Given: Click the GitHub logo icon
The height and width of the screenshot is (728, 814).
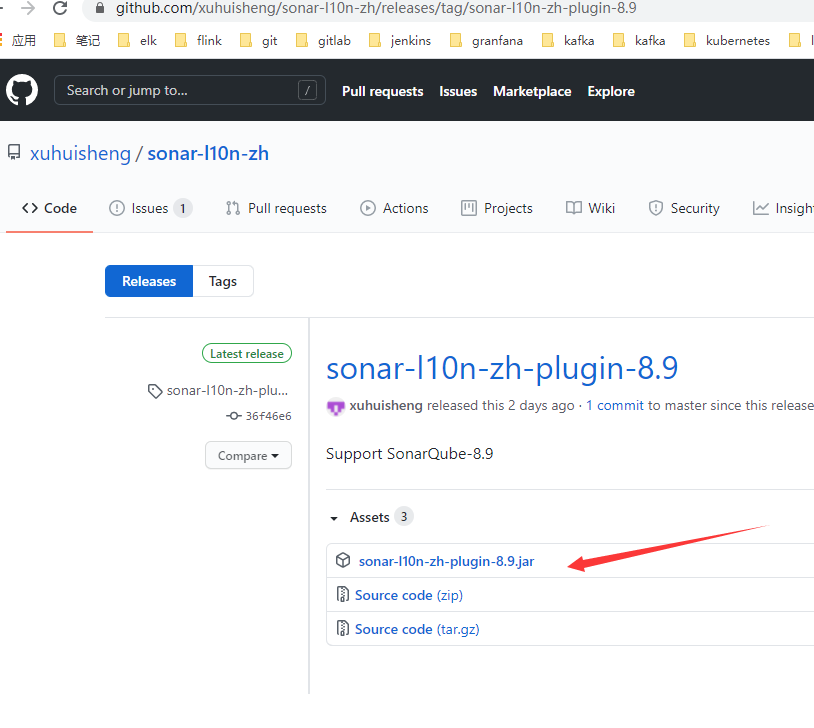Looking at the screenshot, I should [22, 90].
